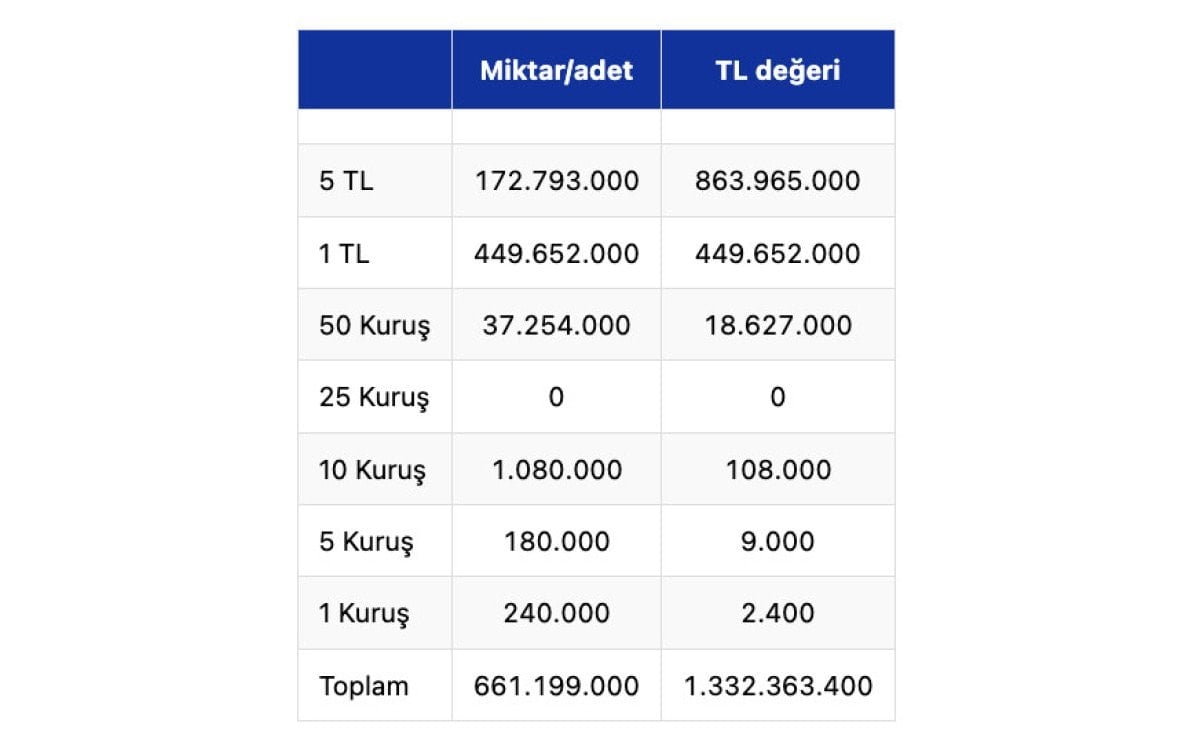Screen dimensions: 1200x738
Task: Select the 1.080.000 quantity cell
Action: [556, 470]
